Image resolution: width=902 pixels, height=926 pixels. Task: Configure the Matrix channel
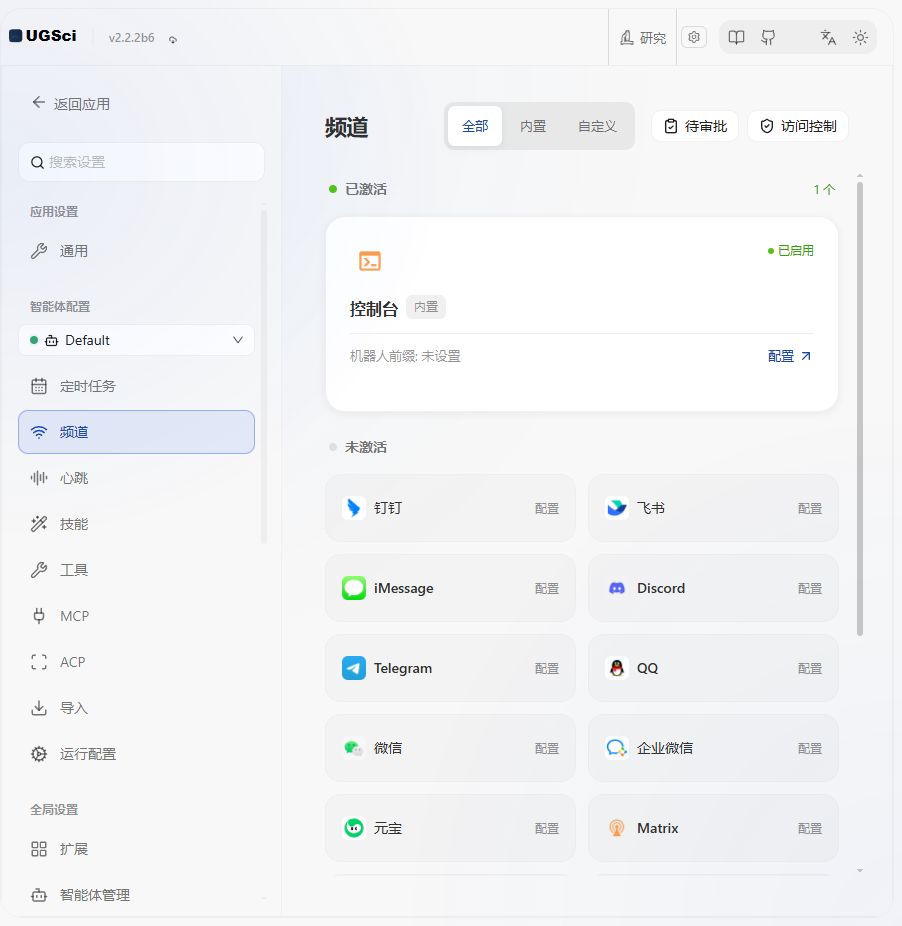coord(809,829)
